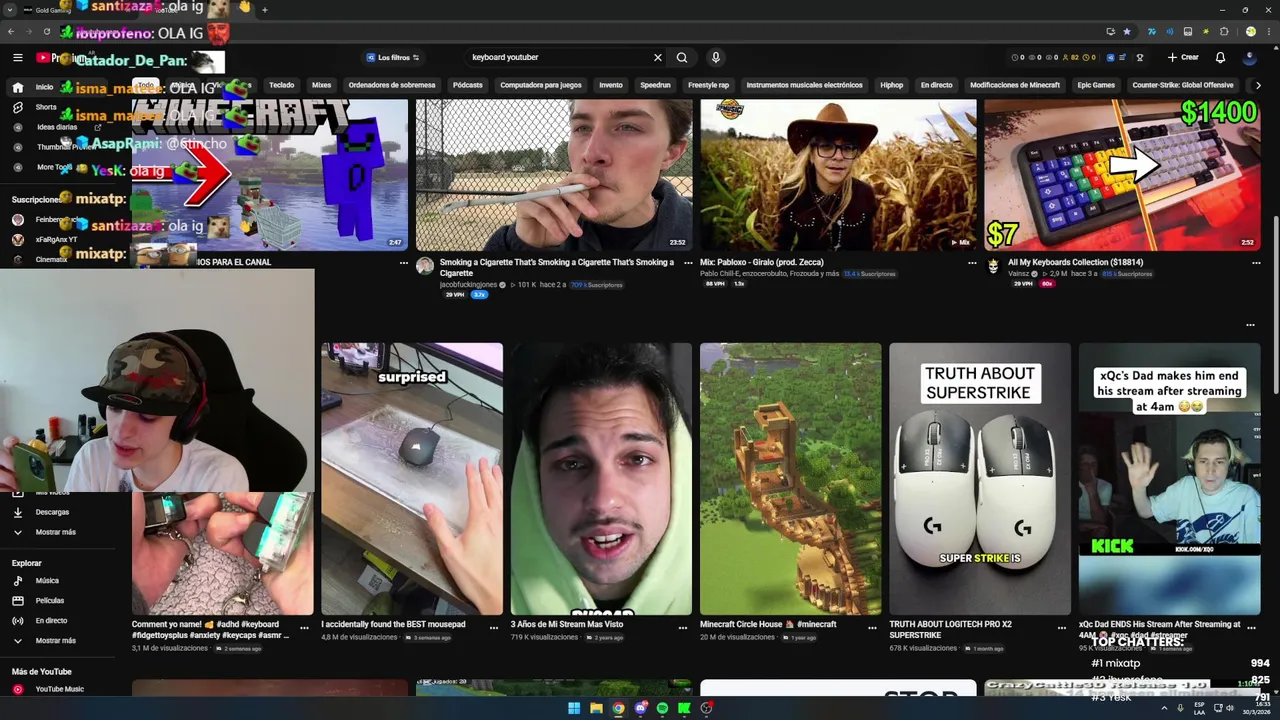Select the En directo filter chip
The height and width of the screenshot is (720, 1280).
coord(936,85)
